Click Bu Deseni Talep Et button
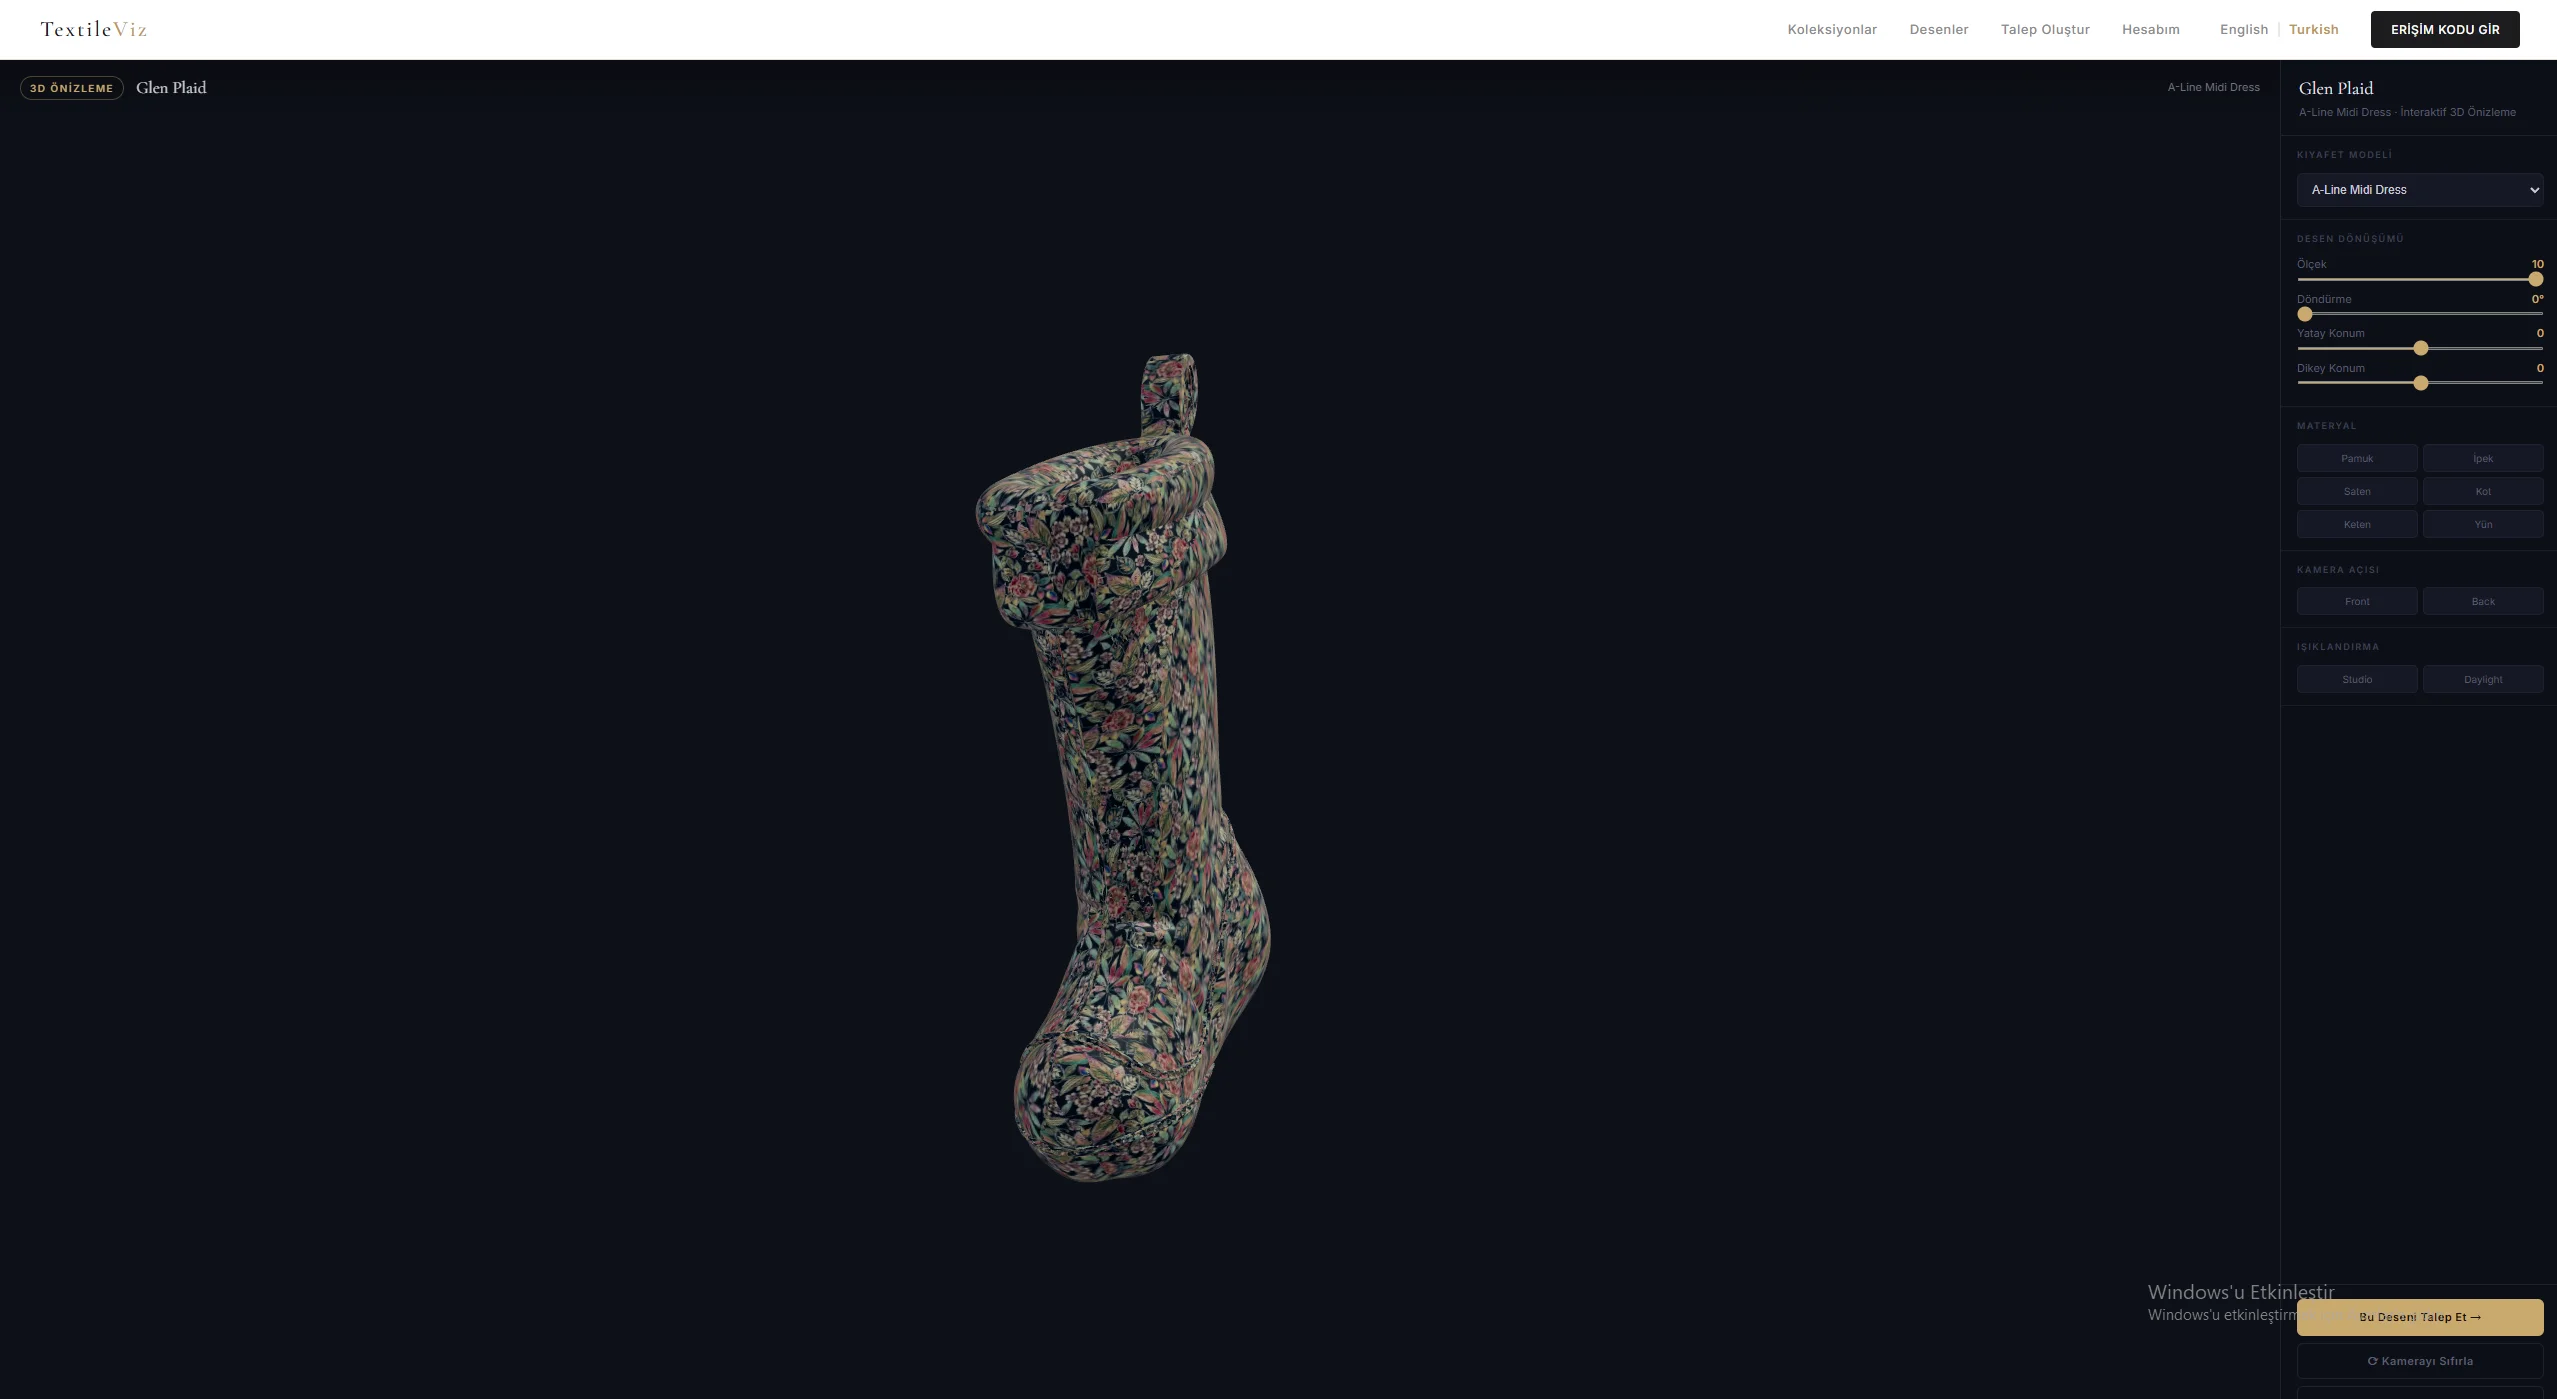The image size is (2557, 1399). (x=2419, y=1317)
